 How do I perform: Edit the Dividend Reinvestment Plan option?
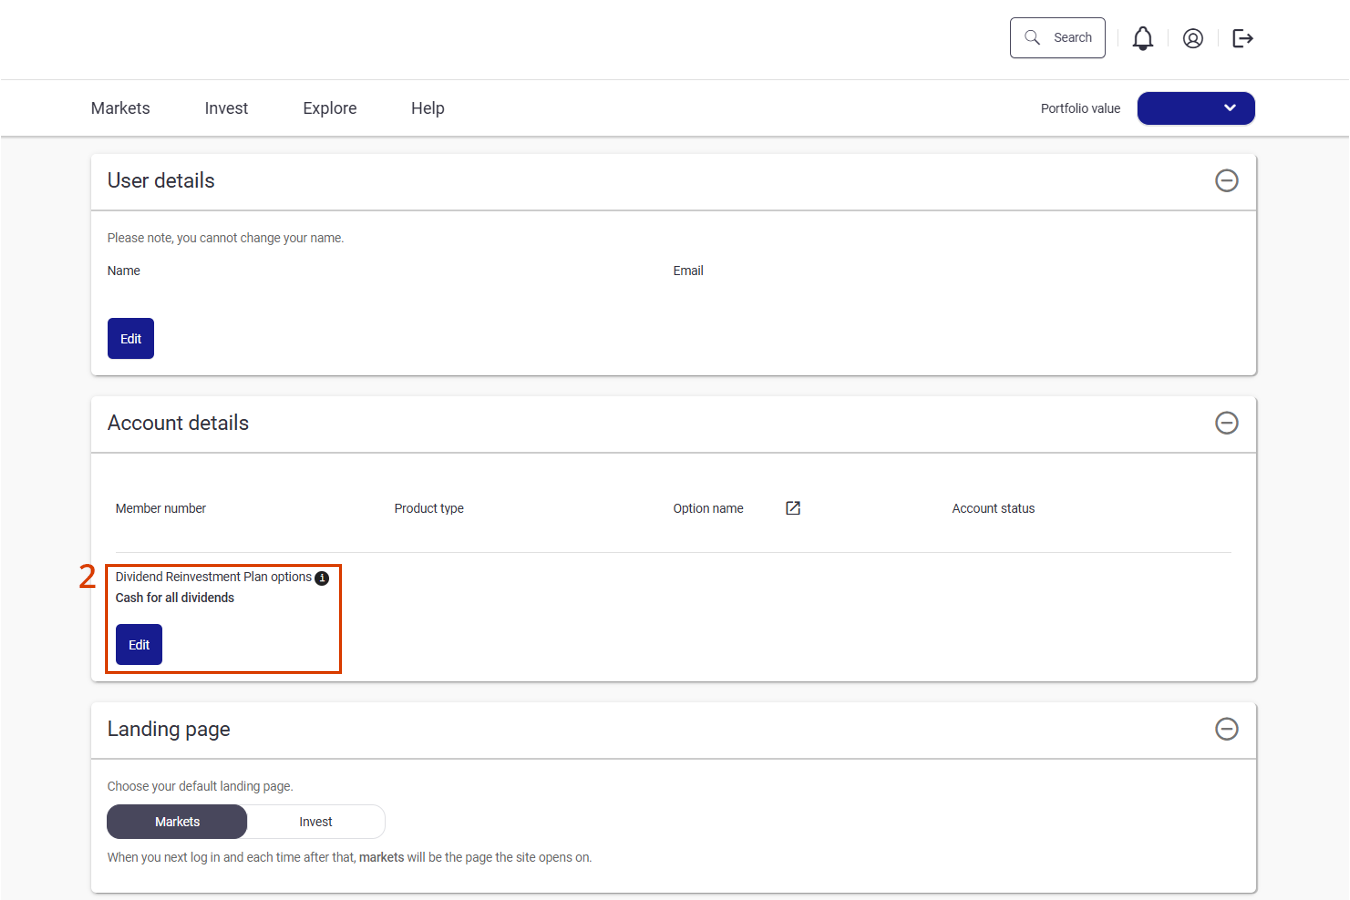139,645
